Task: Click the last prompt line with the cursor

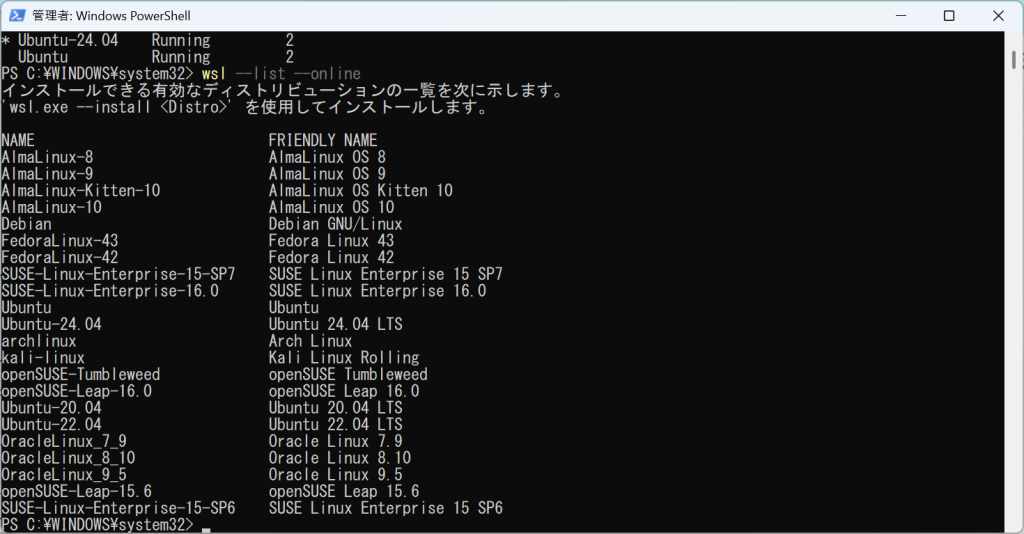Action: [100, 525]
